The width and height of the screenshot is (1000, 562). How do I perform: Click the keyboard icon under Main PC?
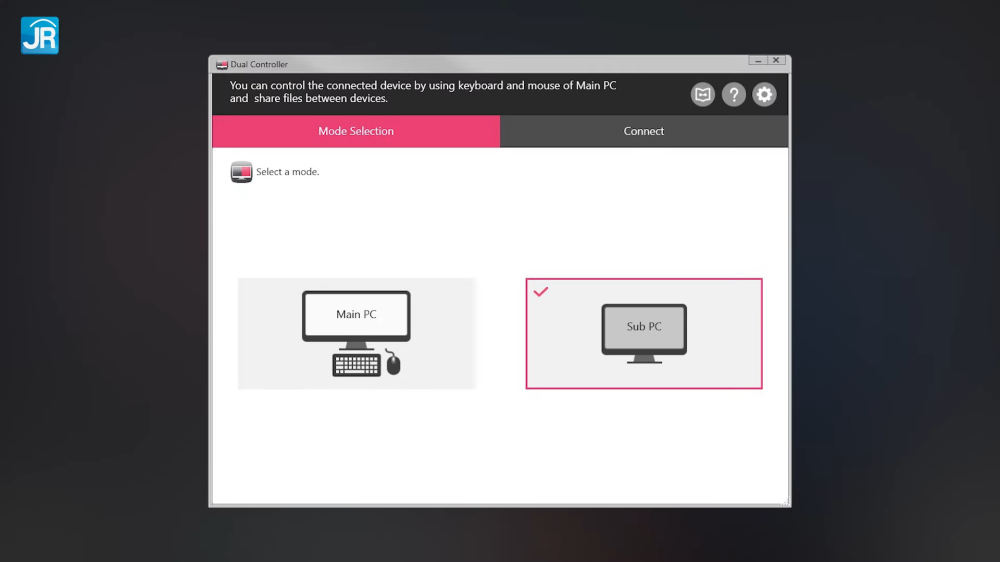357,365
